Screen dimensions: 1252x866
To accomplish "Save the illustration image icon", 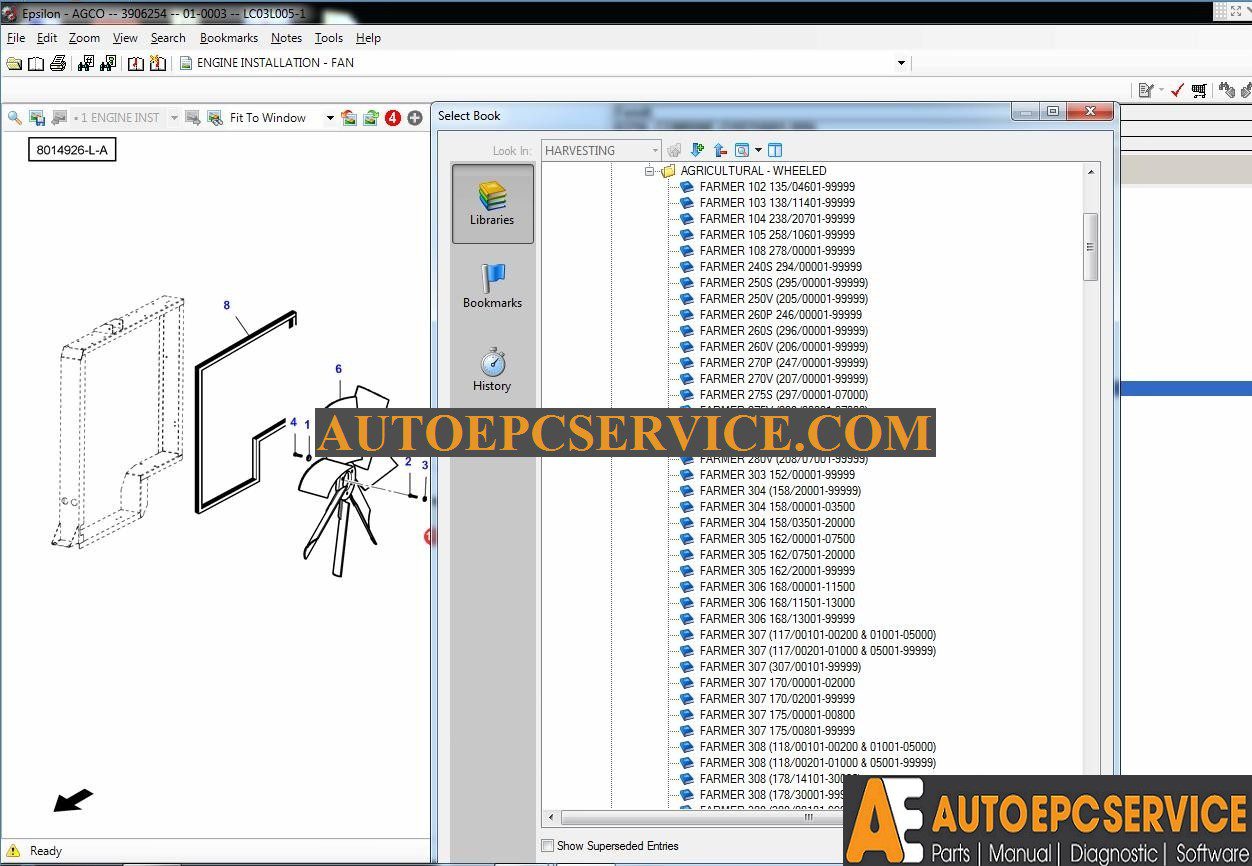I will [x=37, y=118].
